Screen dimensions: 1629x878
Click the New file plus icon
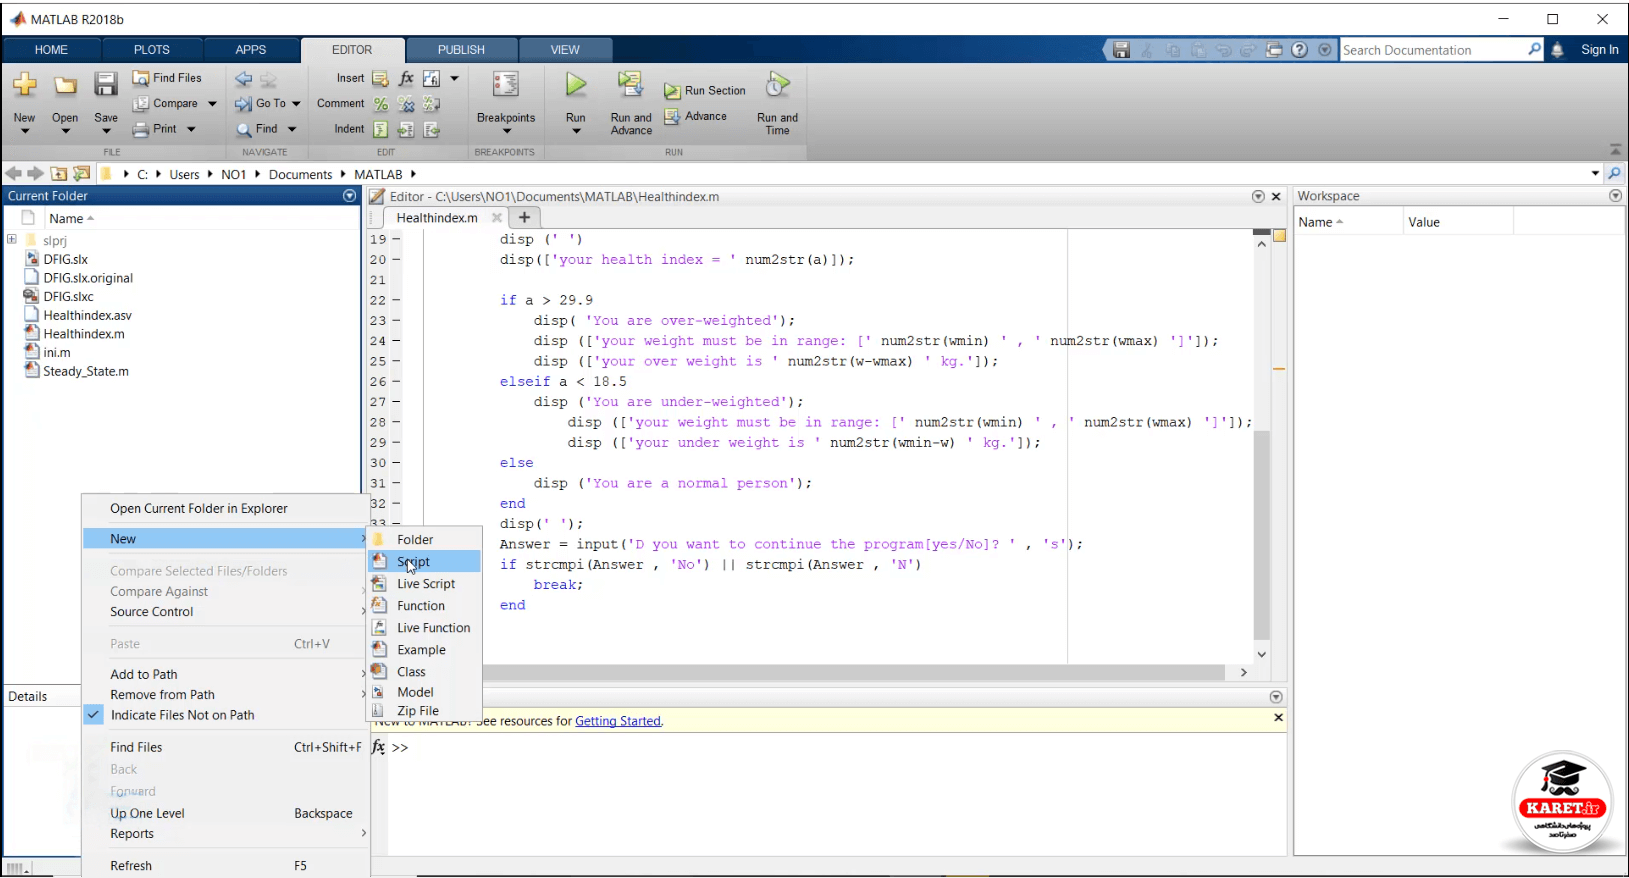tap(24, 86)
